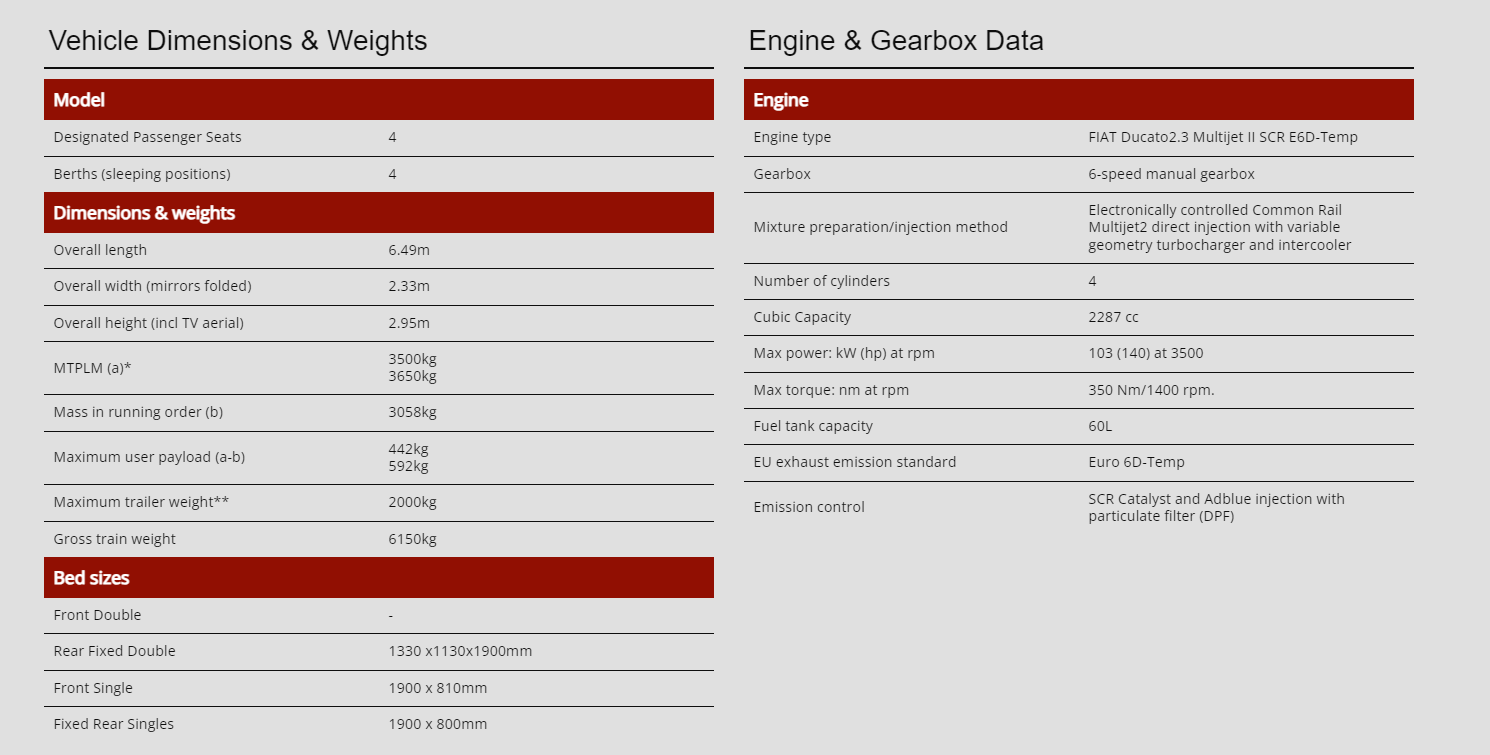The height and width of the screenshot is (755, 1490).
Task: Click 'Maximum user payload (a-b)' label
Action: (149, 457)
